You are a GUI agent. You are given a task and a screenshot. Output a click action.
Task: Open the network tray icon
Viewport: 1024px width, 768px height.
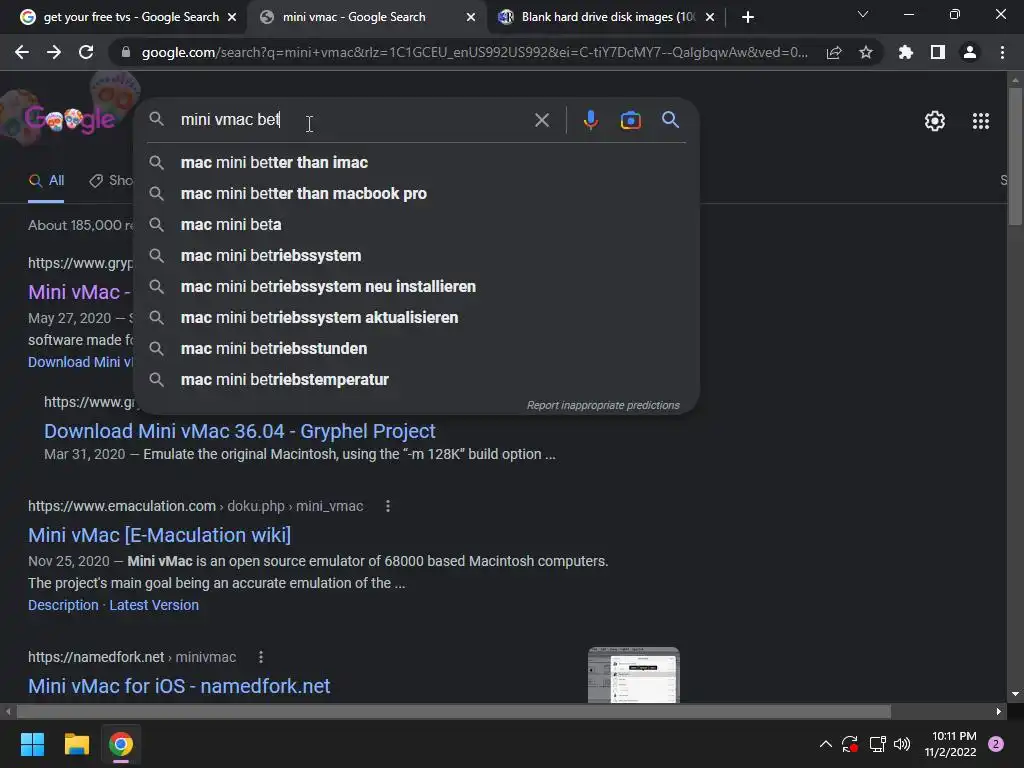877,744
